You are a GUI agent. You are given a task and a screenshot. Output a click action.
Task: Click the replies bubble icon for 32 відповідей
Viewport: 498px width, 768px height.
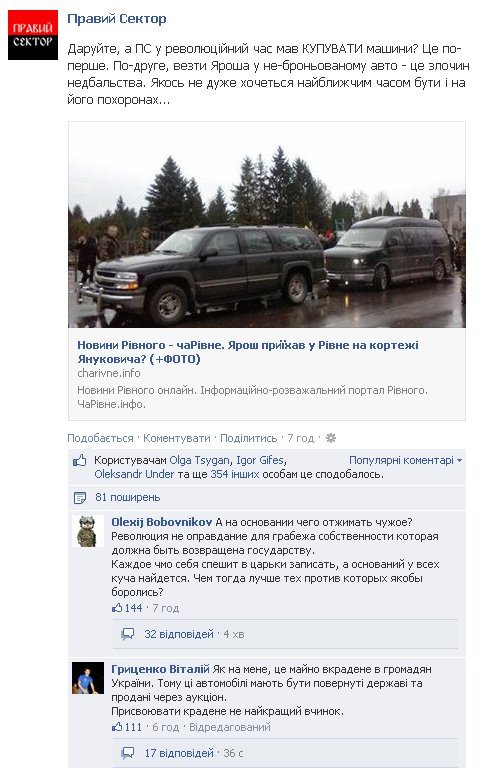[x=128, y=634]
